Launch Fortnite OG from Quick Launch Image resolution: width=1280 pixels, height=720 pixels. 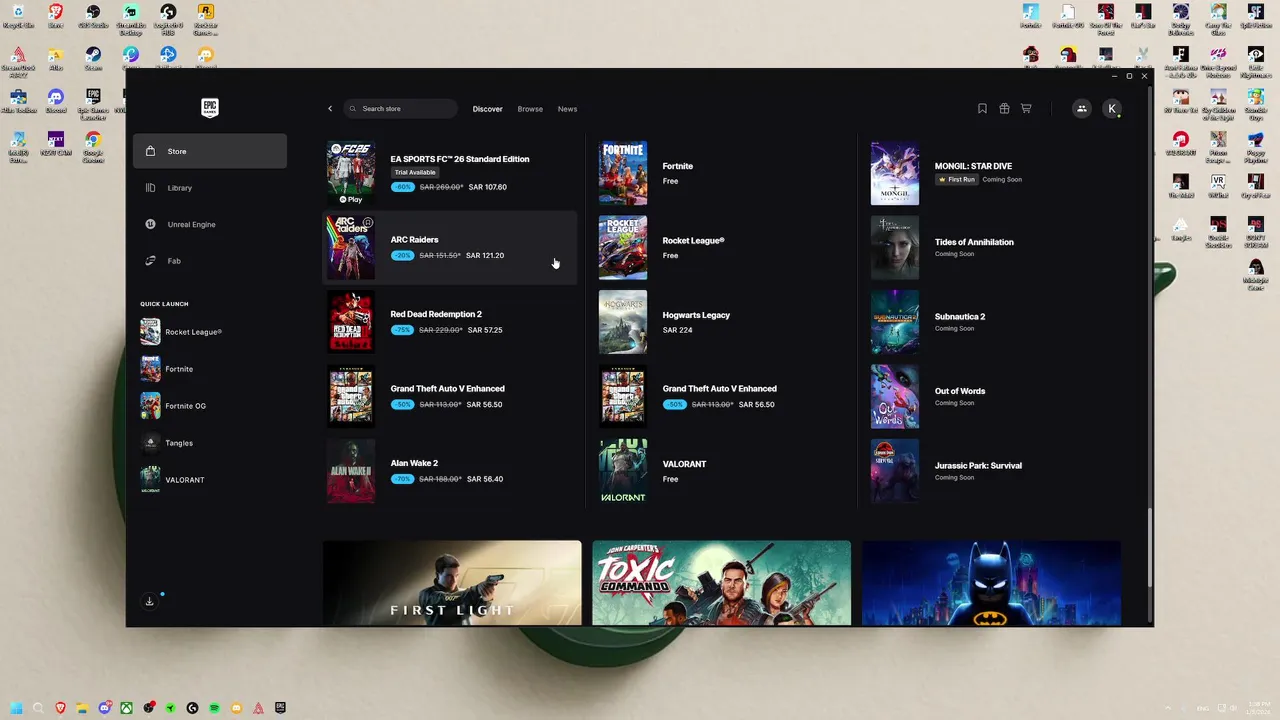(x=210, y=406)
